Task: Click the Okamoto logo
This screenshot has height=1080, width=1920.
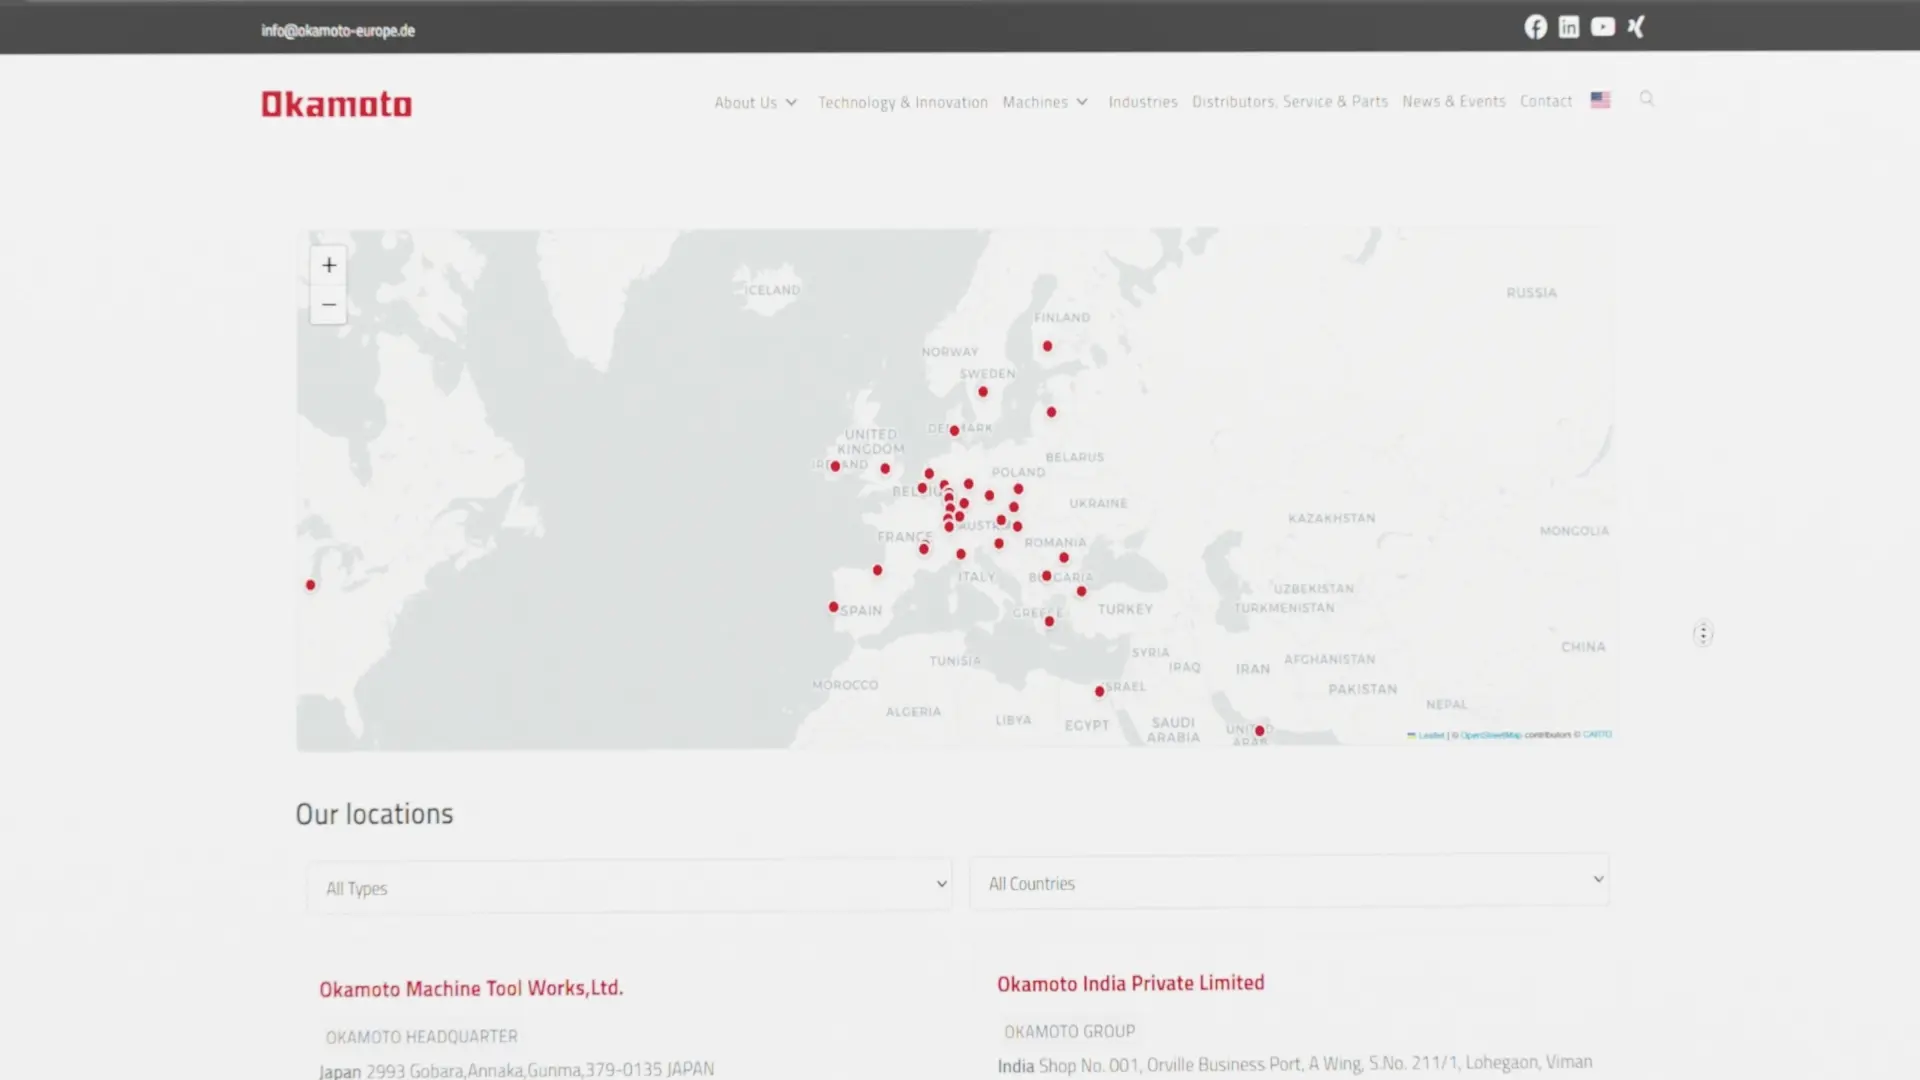Action: [x=336, y=104]
